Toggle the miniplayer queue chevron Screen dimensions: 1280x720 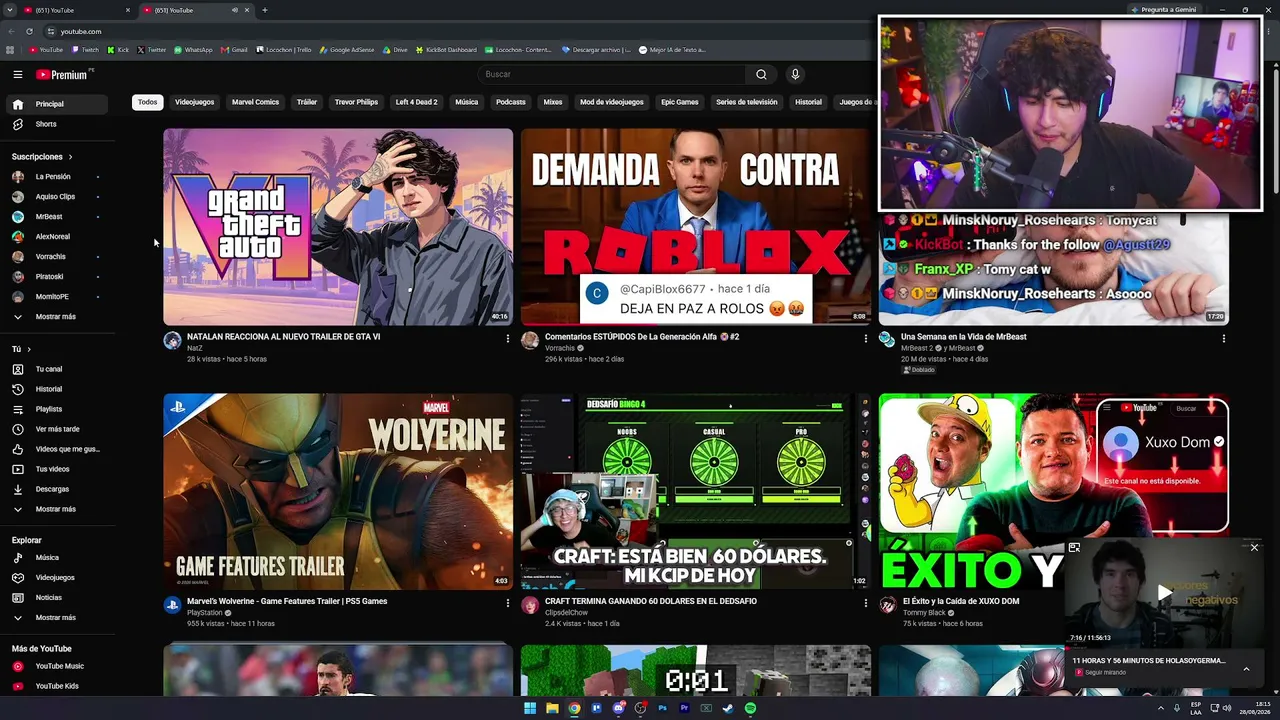[x=1246, y=669]
